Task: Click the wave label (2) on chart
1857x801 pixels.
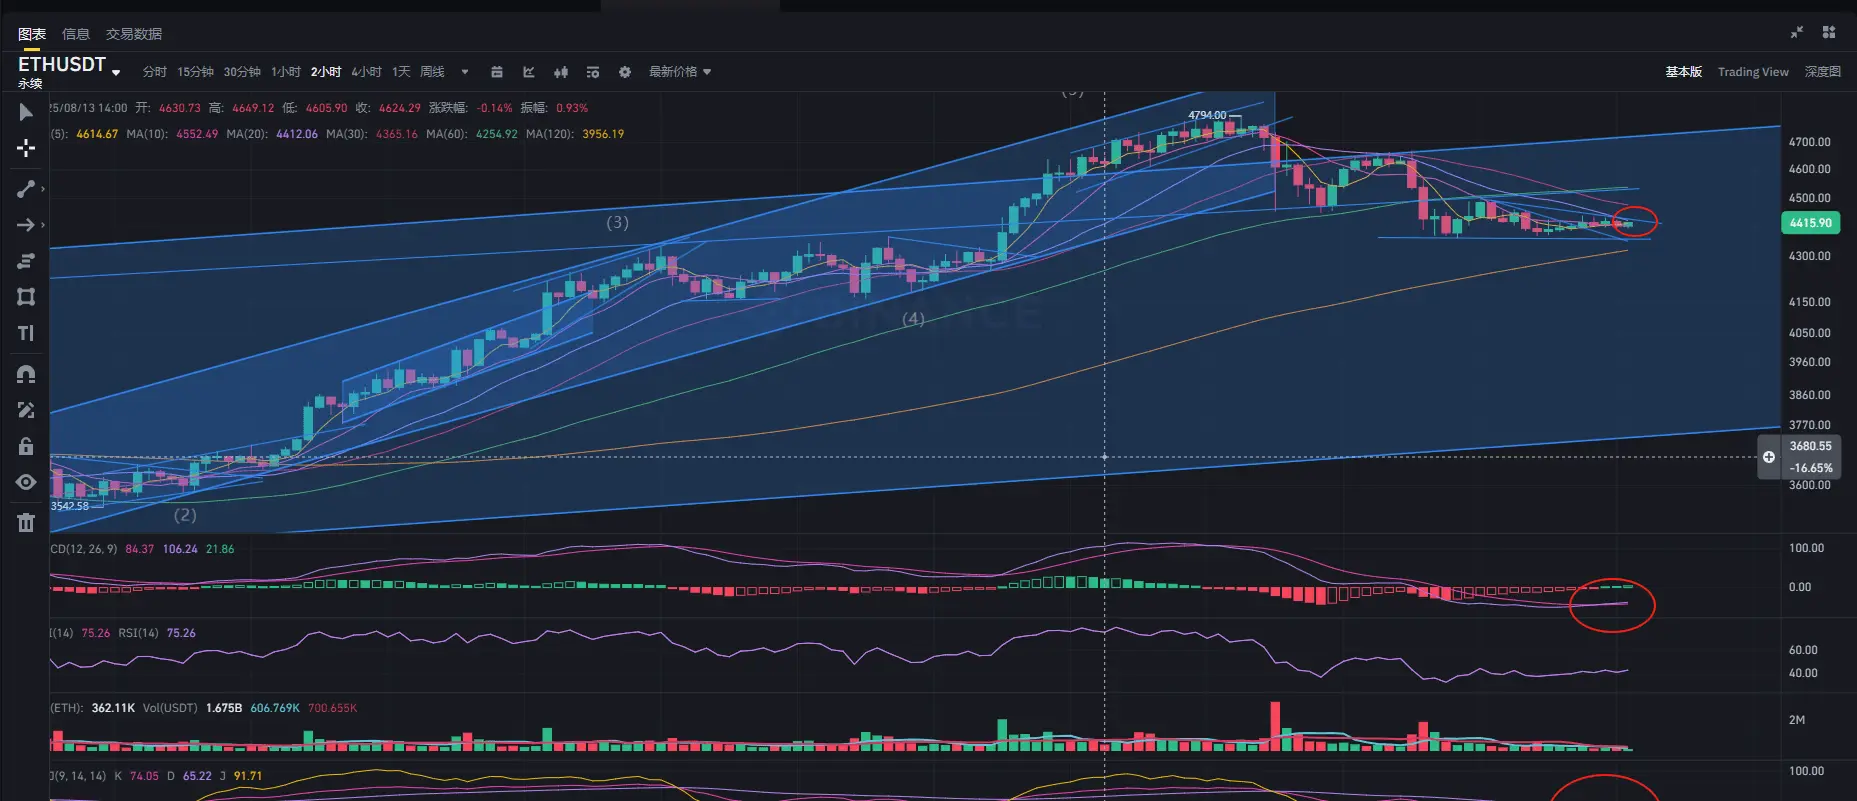Action: click(x=185, y=515)
